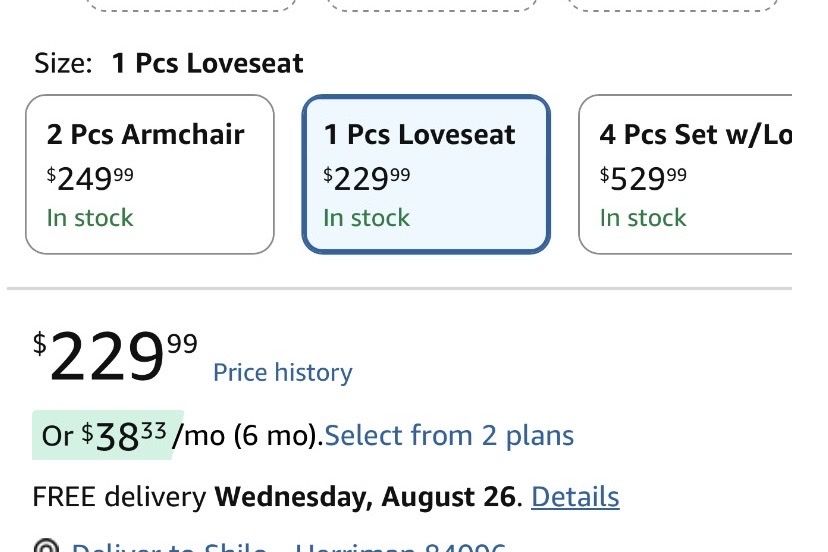The width and height of the screenshot is (828, 552).
Task: Click the top-left dashed outline box
Action: click(191, 5)
